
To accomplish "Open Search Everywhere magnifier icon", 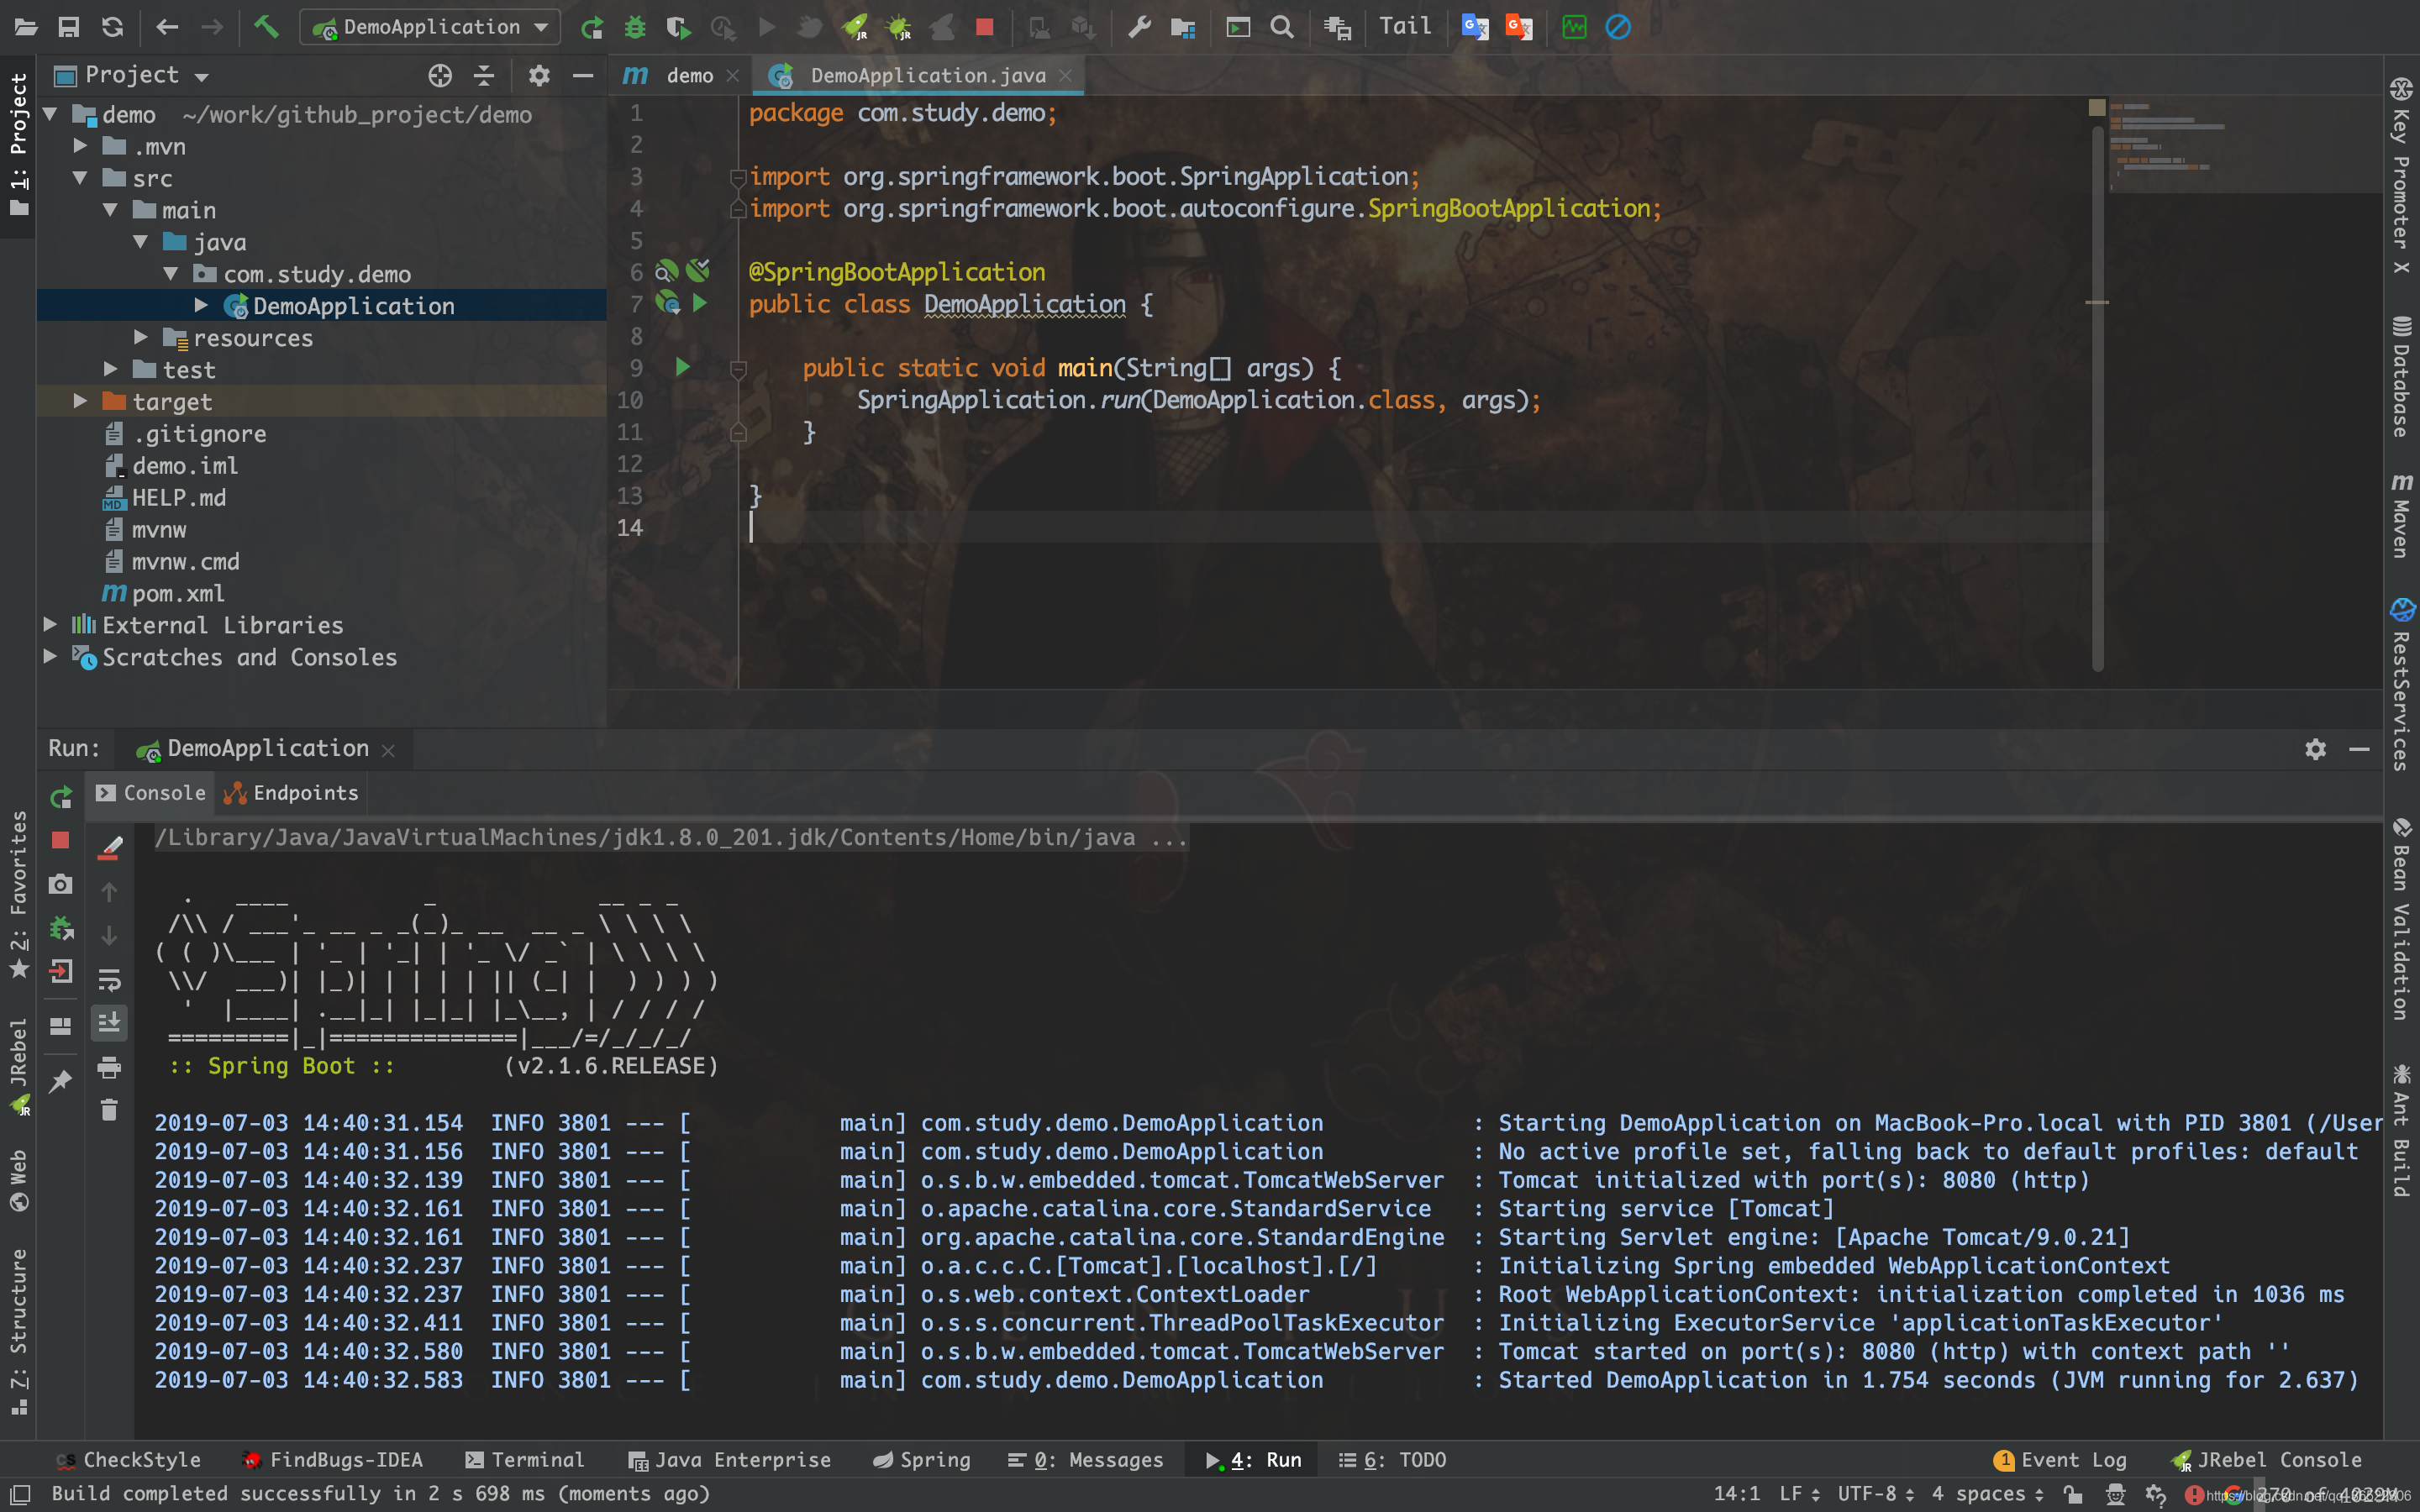I will 1281,27.
